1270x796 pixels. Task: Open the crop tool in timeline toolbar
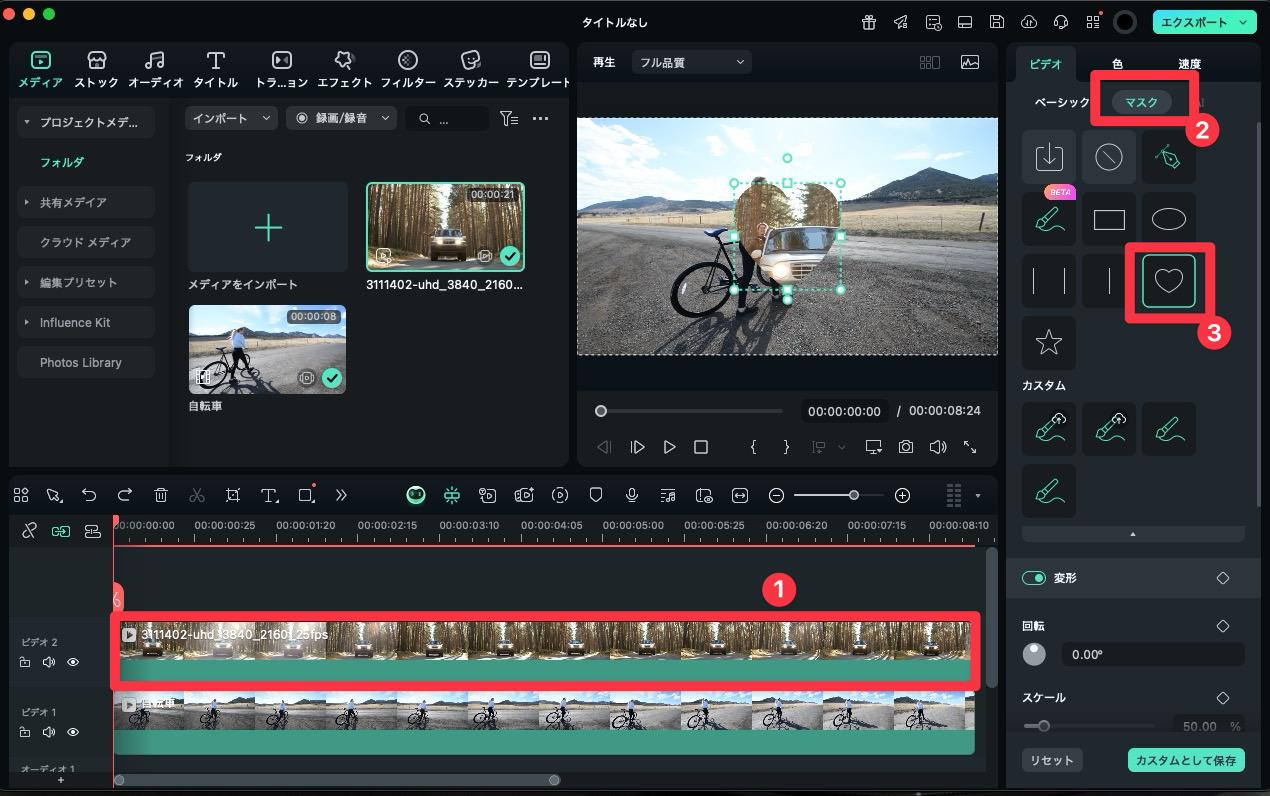click(233, 495)
